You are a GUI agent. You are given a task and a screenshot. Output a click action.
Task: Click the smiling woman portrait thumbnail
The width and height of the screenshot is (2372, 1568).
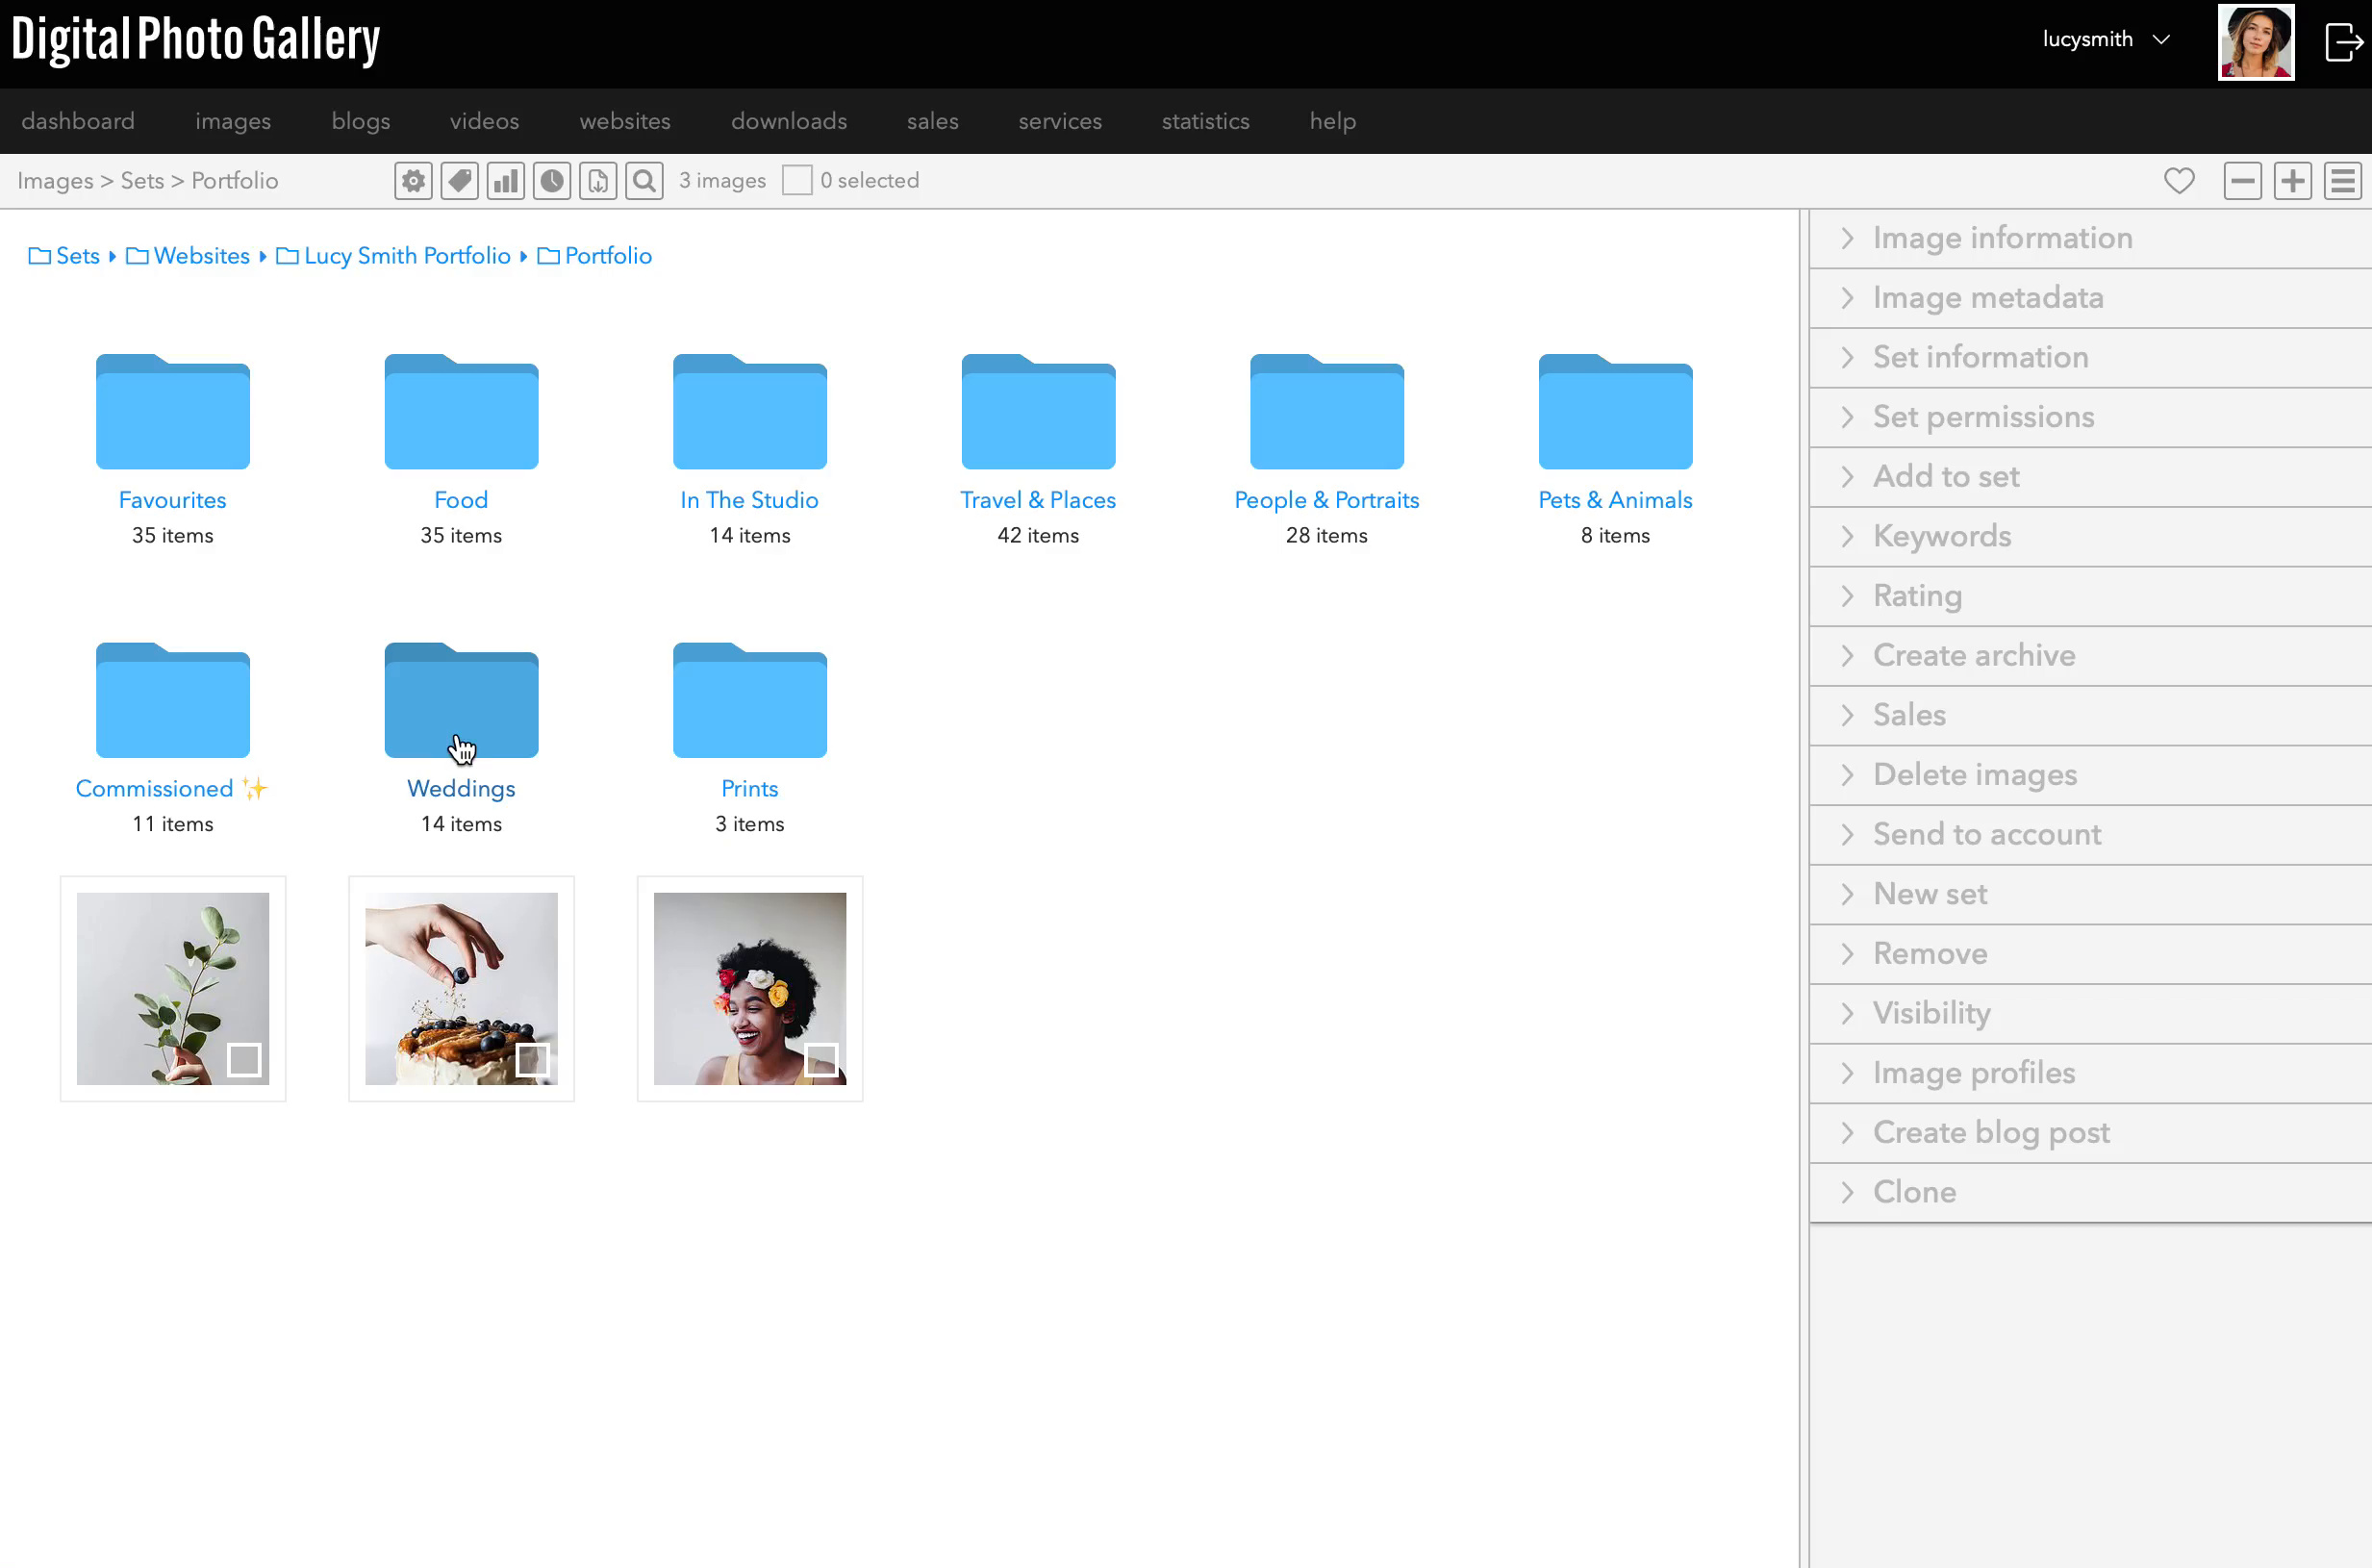(750, 989)
